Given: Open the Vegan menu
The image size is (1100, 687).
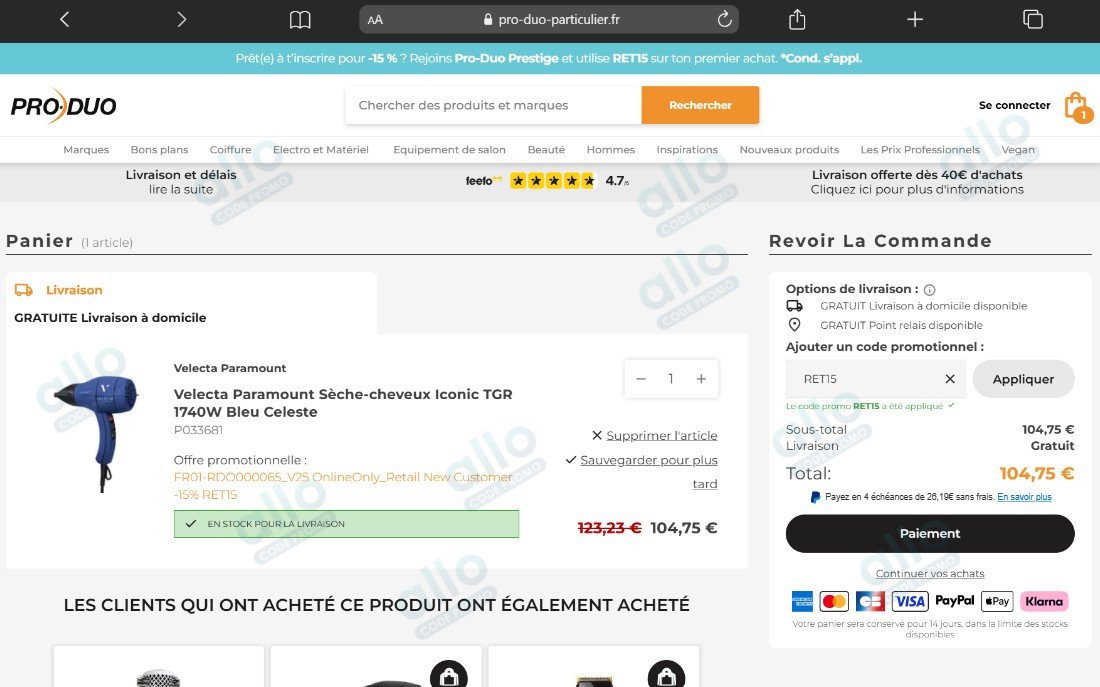Looking at the screenshot, I should (x=1018, y=149).
